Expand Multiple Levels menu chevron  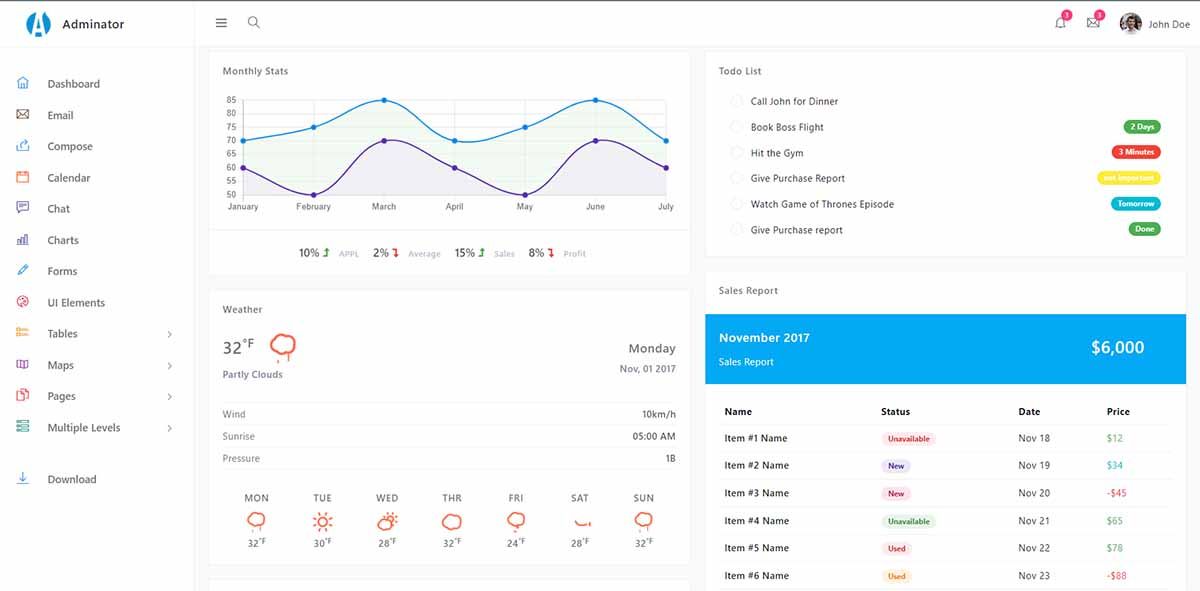pyautogui.click(x=169, y=428)
